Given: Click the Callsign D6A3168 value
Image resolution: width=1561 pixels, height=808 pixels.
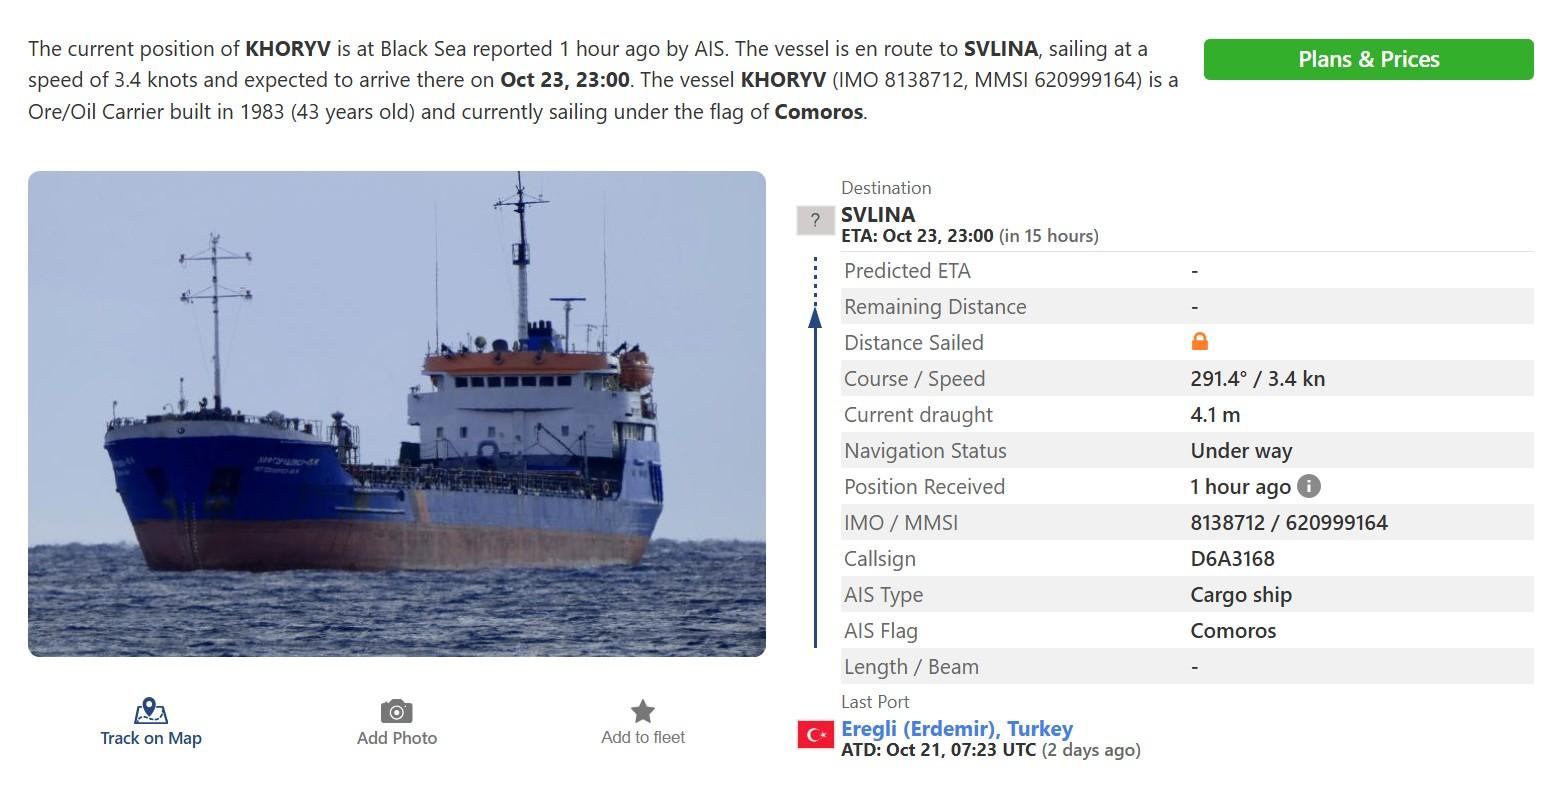Looking at the screenshot, I should [x=1232, y=559].
